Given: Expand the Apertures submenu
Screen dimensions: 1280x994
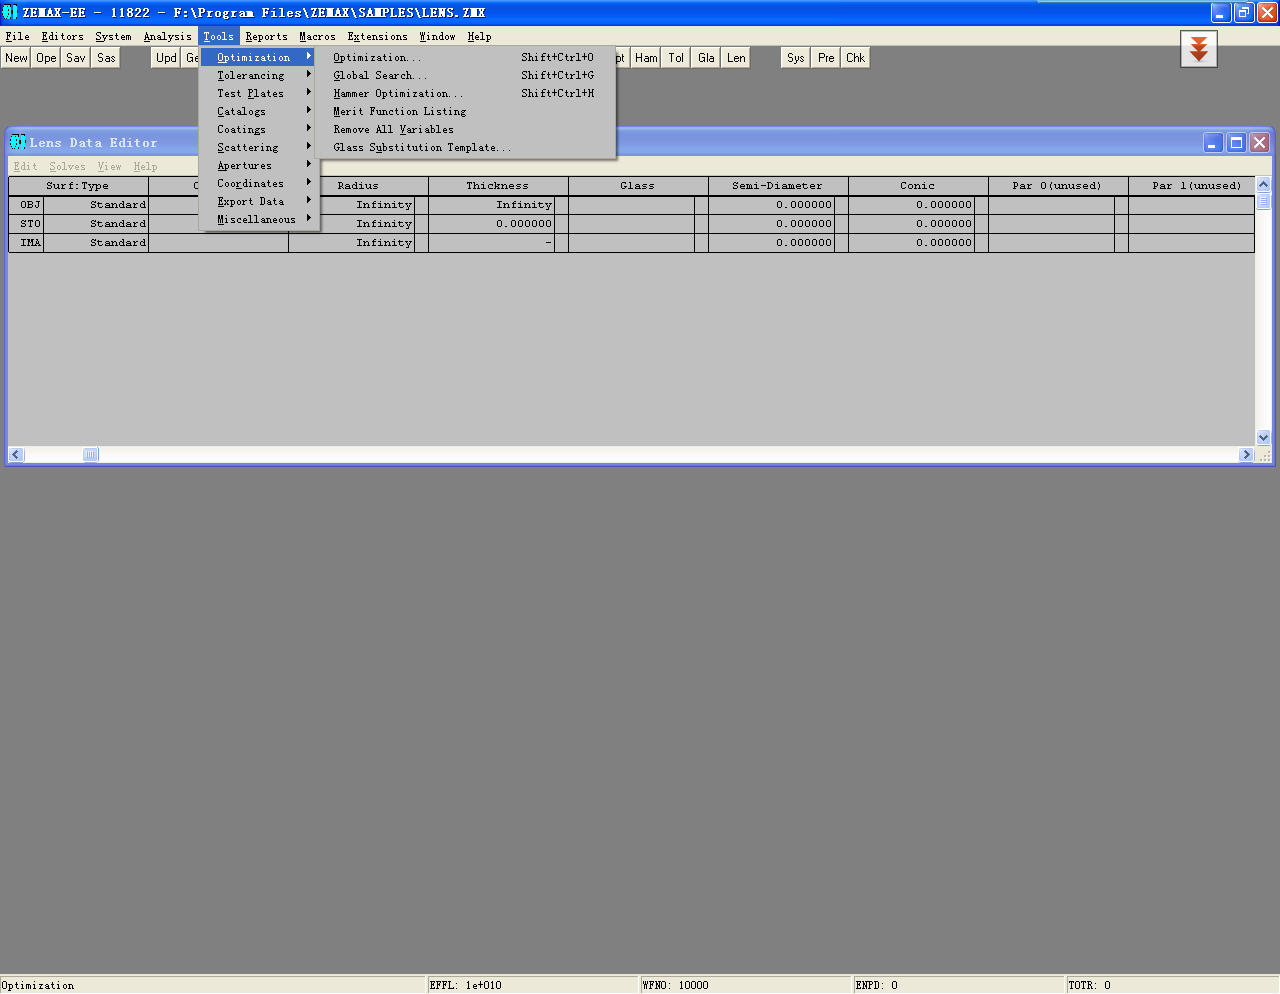Looking at the screenshot, I should click(259, 166).
